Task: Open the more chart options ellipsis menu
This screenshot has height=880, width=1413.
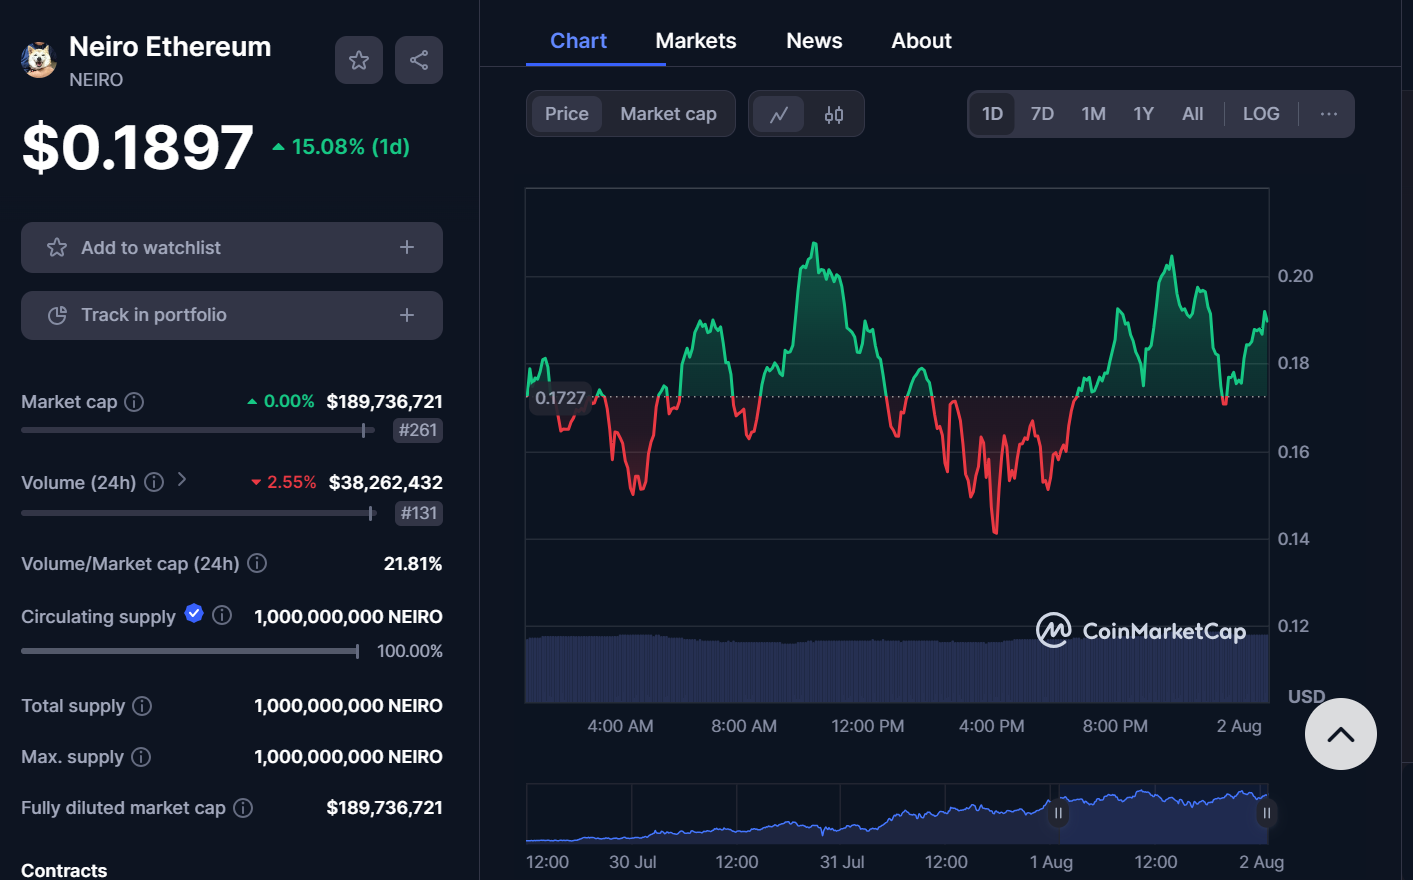Action: pos(1328,114)
